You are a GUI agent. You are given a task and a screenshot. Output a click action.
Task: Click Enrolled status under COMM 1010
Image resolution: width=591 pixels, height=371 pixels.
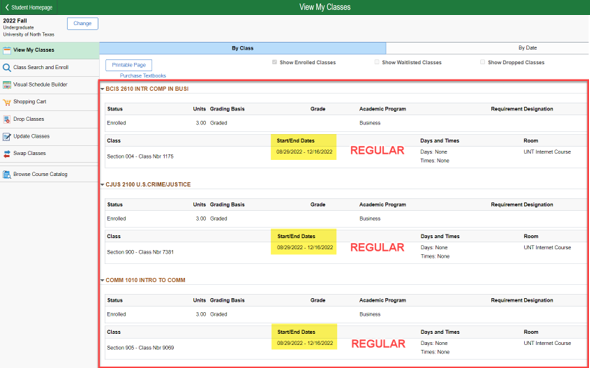coord(116,314)
